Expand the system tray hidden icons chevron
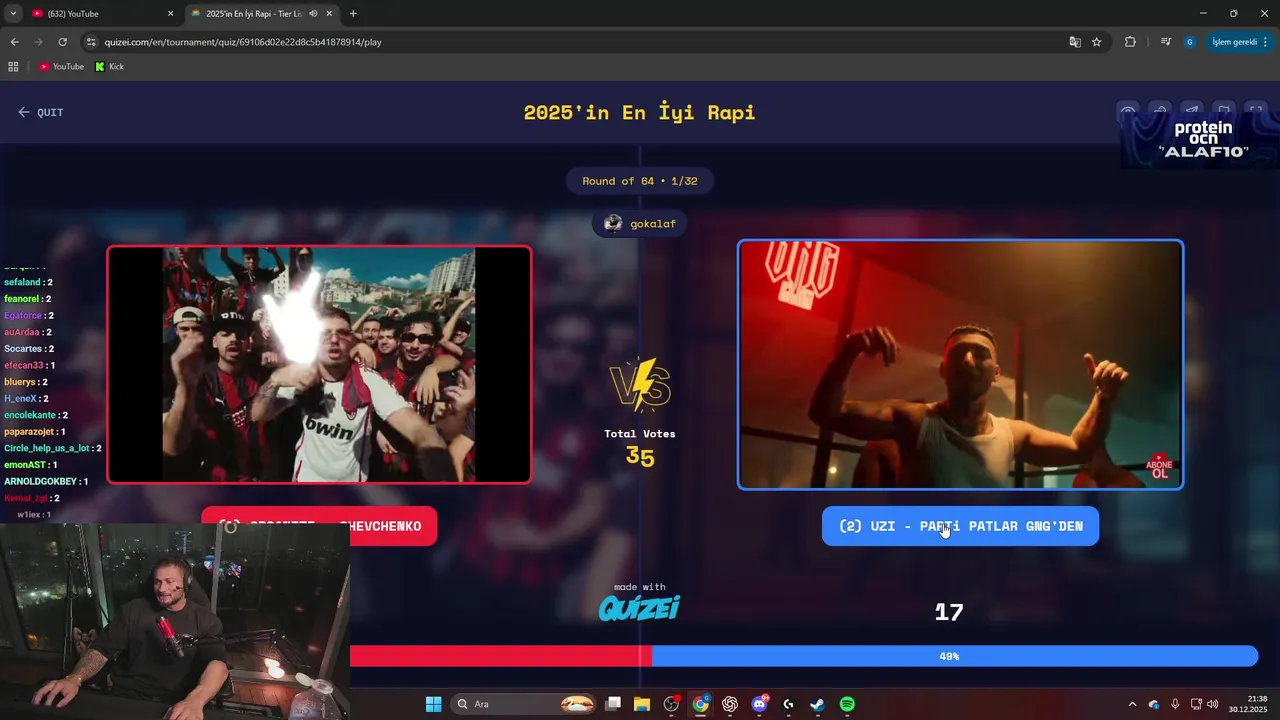The height and width of the screenshot is (720, 1280). click(1132, 704)
